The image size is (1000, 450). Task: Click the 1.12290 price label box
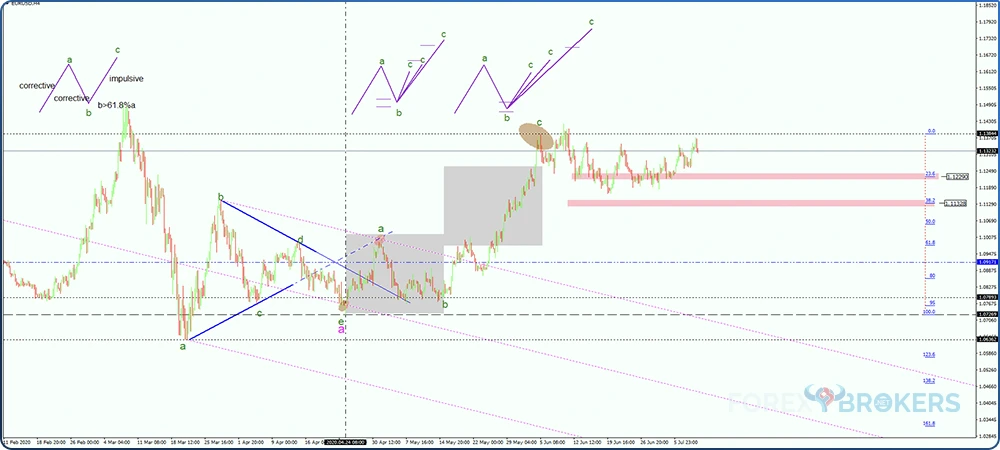click(x=956, y=177)
